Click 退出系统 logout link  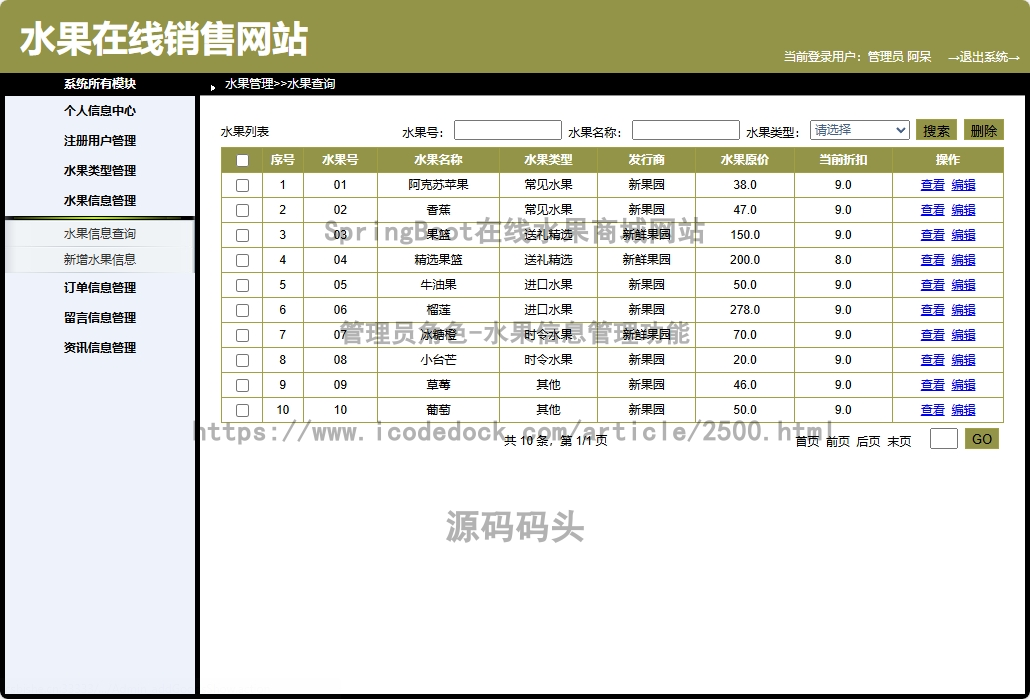point(983,57)
